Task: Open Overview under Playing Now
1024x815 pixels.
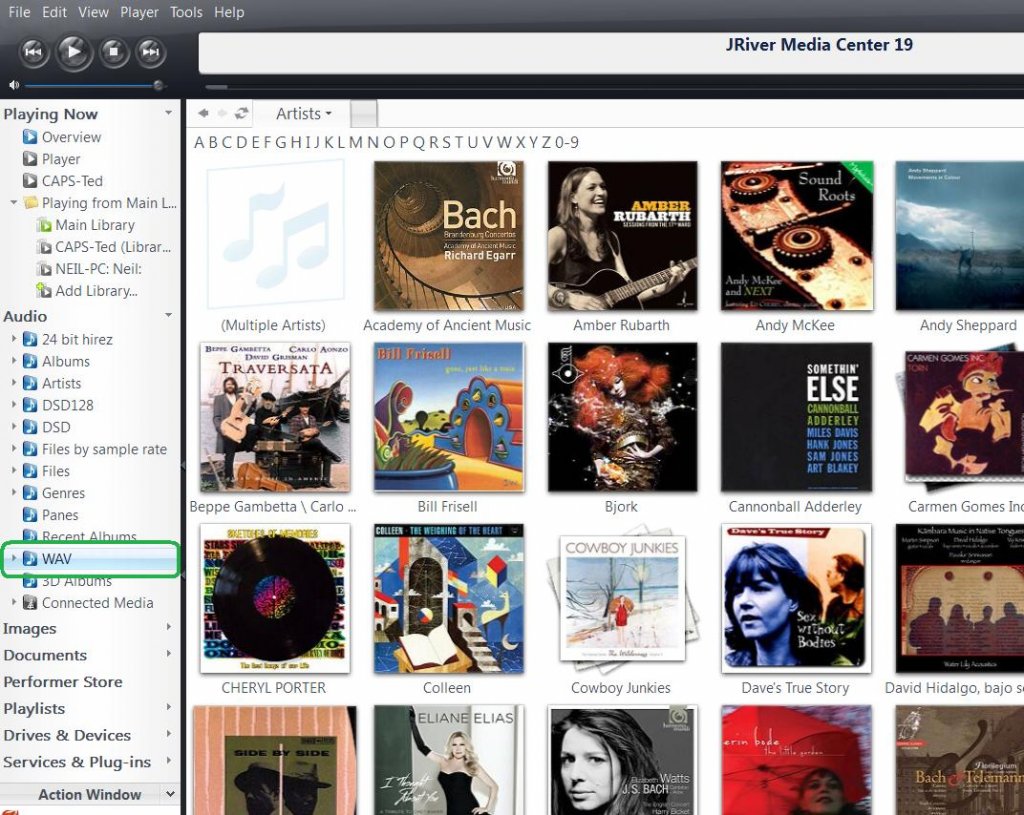Action: point(71,137)
